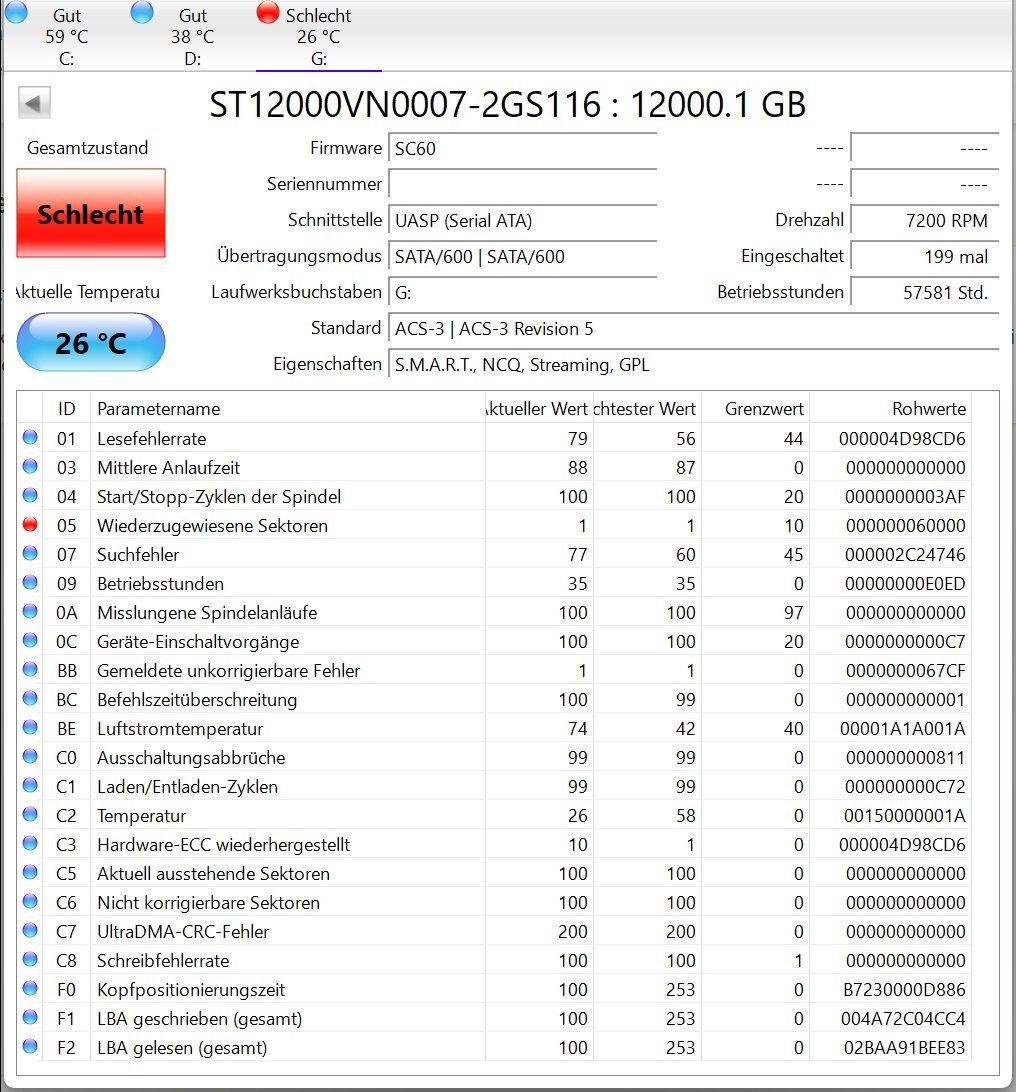
Task: Click the red status icon for Wiederzugewiesene Sektoren
Action: tap(30, 524)
